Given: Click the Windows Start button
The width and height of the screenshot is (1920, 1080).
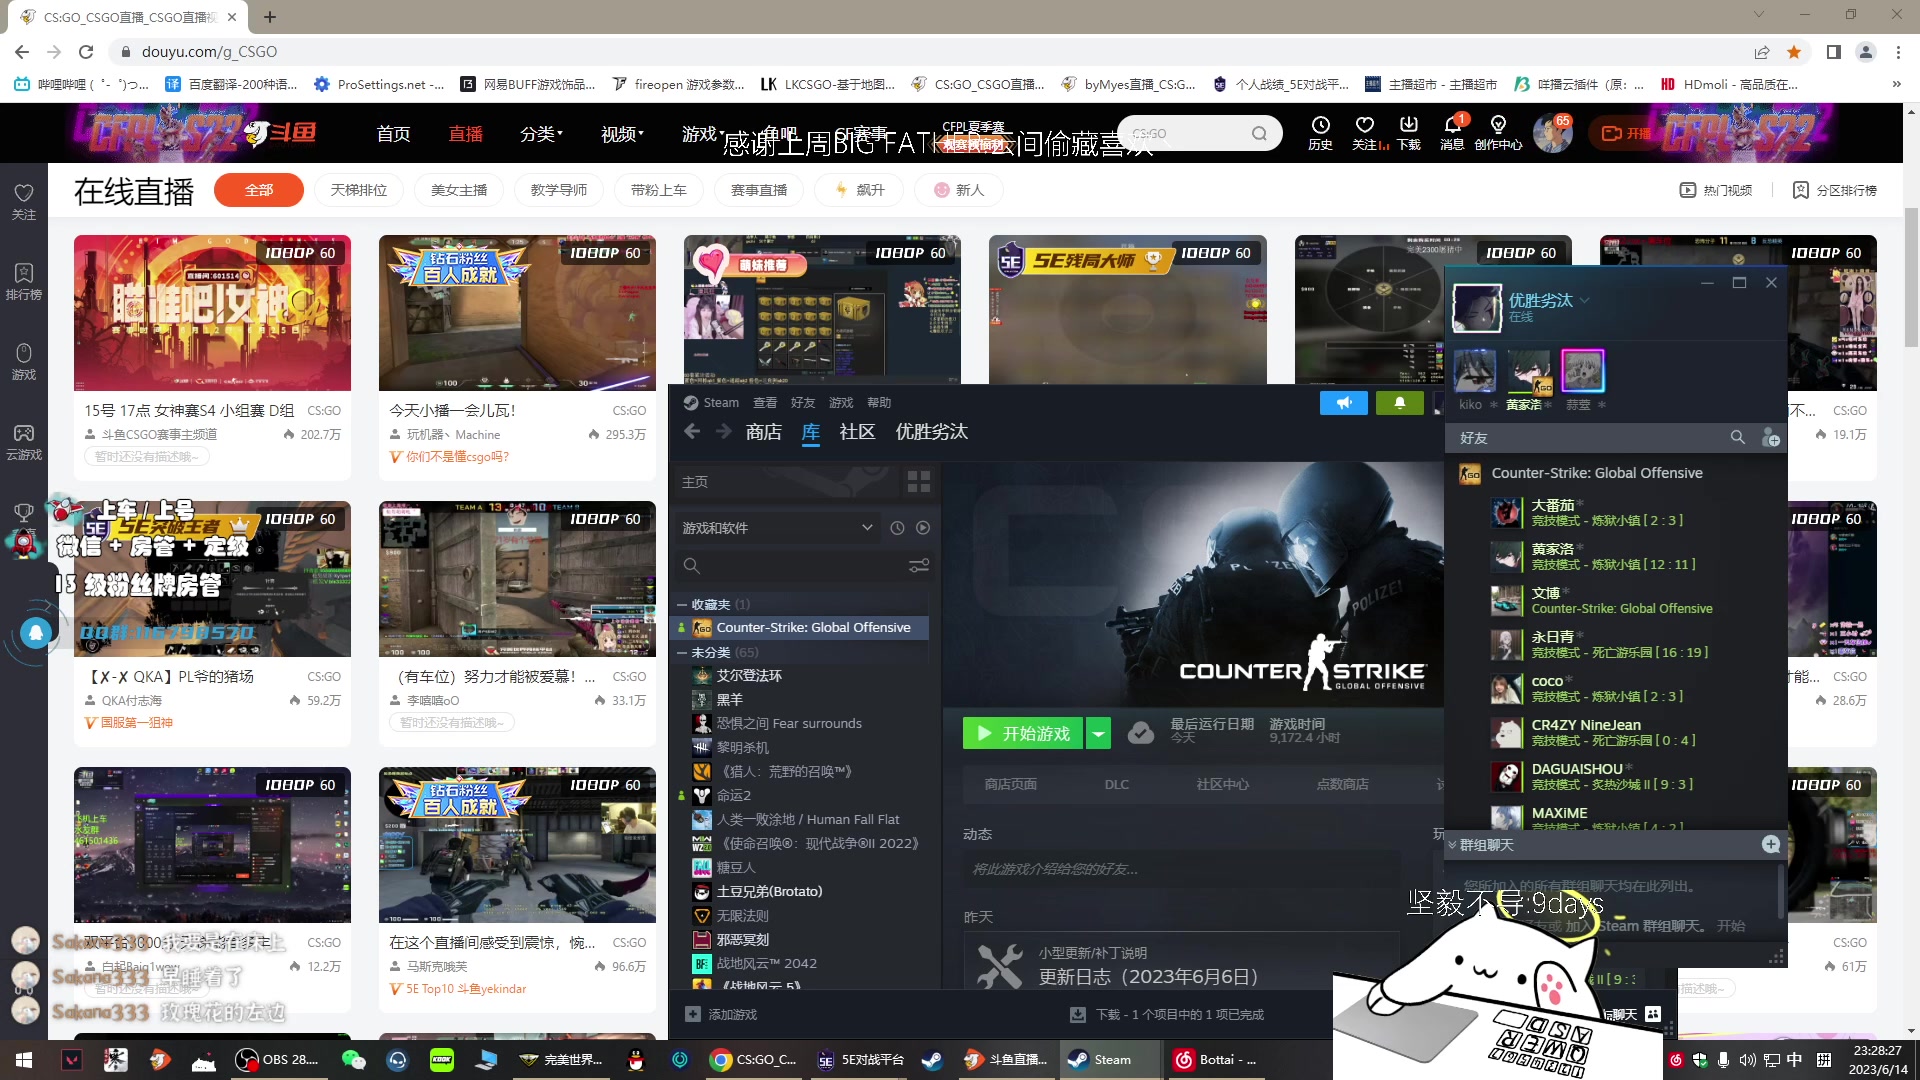Looking at the screenshot, I should tap(24, 1060).
